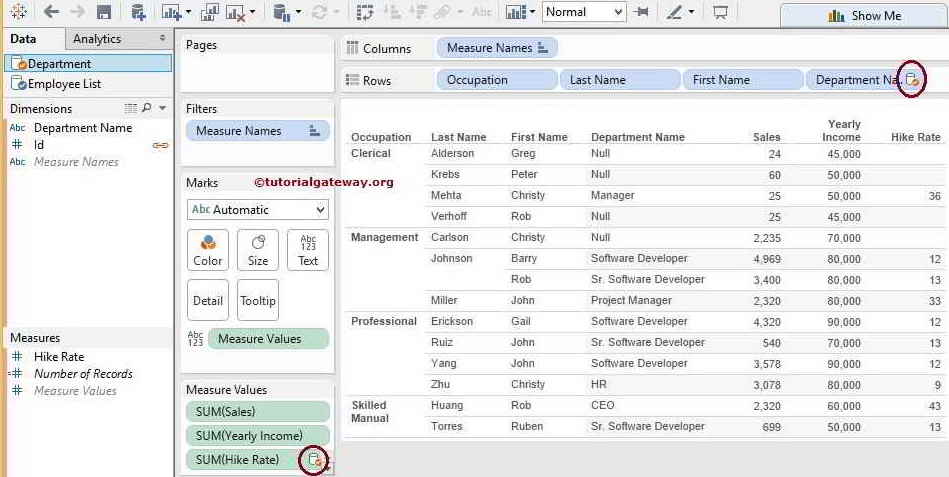Select the Occupation pill on Rows
This screenshot has width=949, height=477.
(x=496, y=80)
